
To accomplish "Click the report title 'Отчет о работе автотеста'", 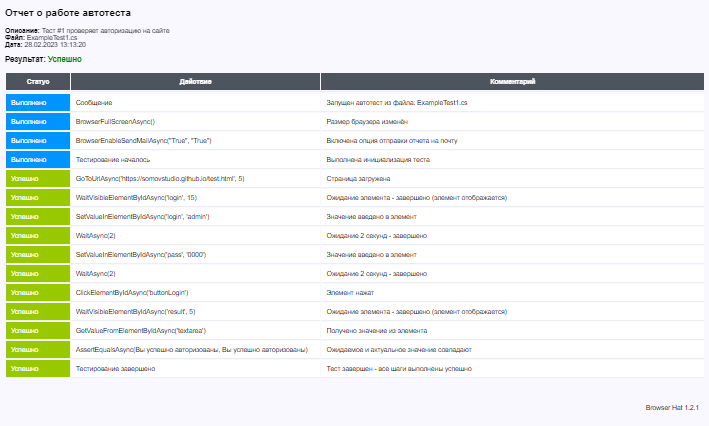I will point(67,12).
